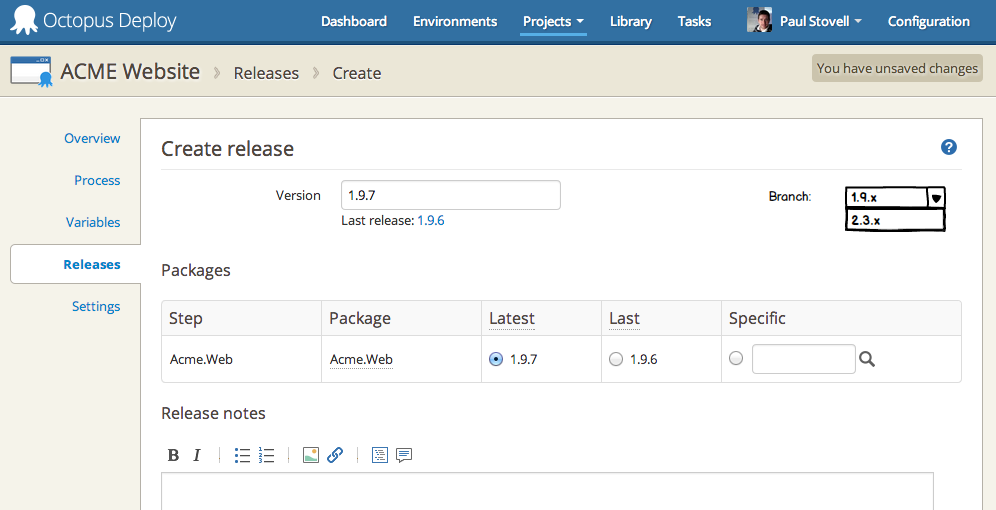The height and width of the screenshot is (510, 996).
Task: Insert a hyperlink in release notes
Action: click(x=335, y=455)
